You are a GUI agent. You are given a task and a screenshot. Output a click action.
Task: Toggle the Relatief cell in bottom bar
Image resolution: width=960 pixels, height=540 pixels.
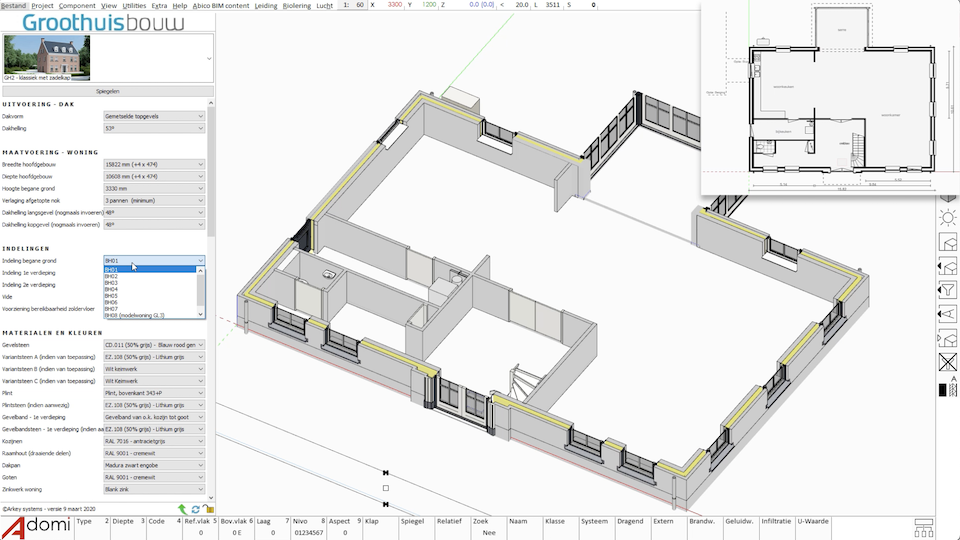click(x=449, y=521)
